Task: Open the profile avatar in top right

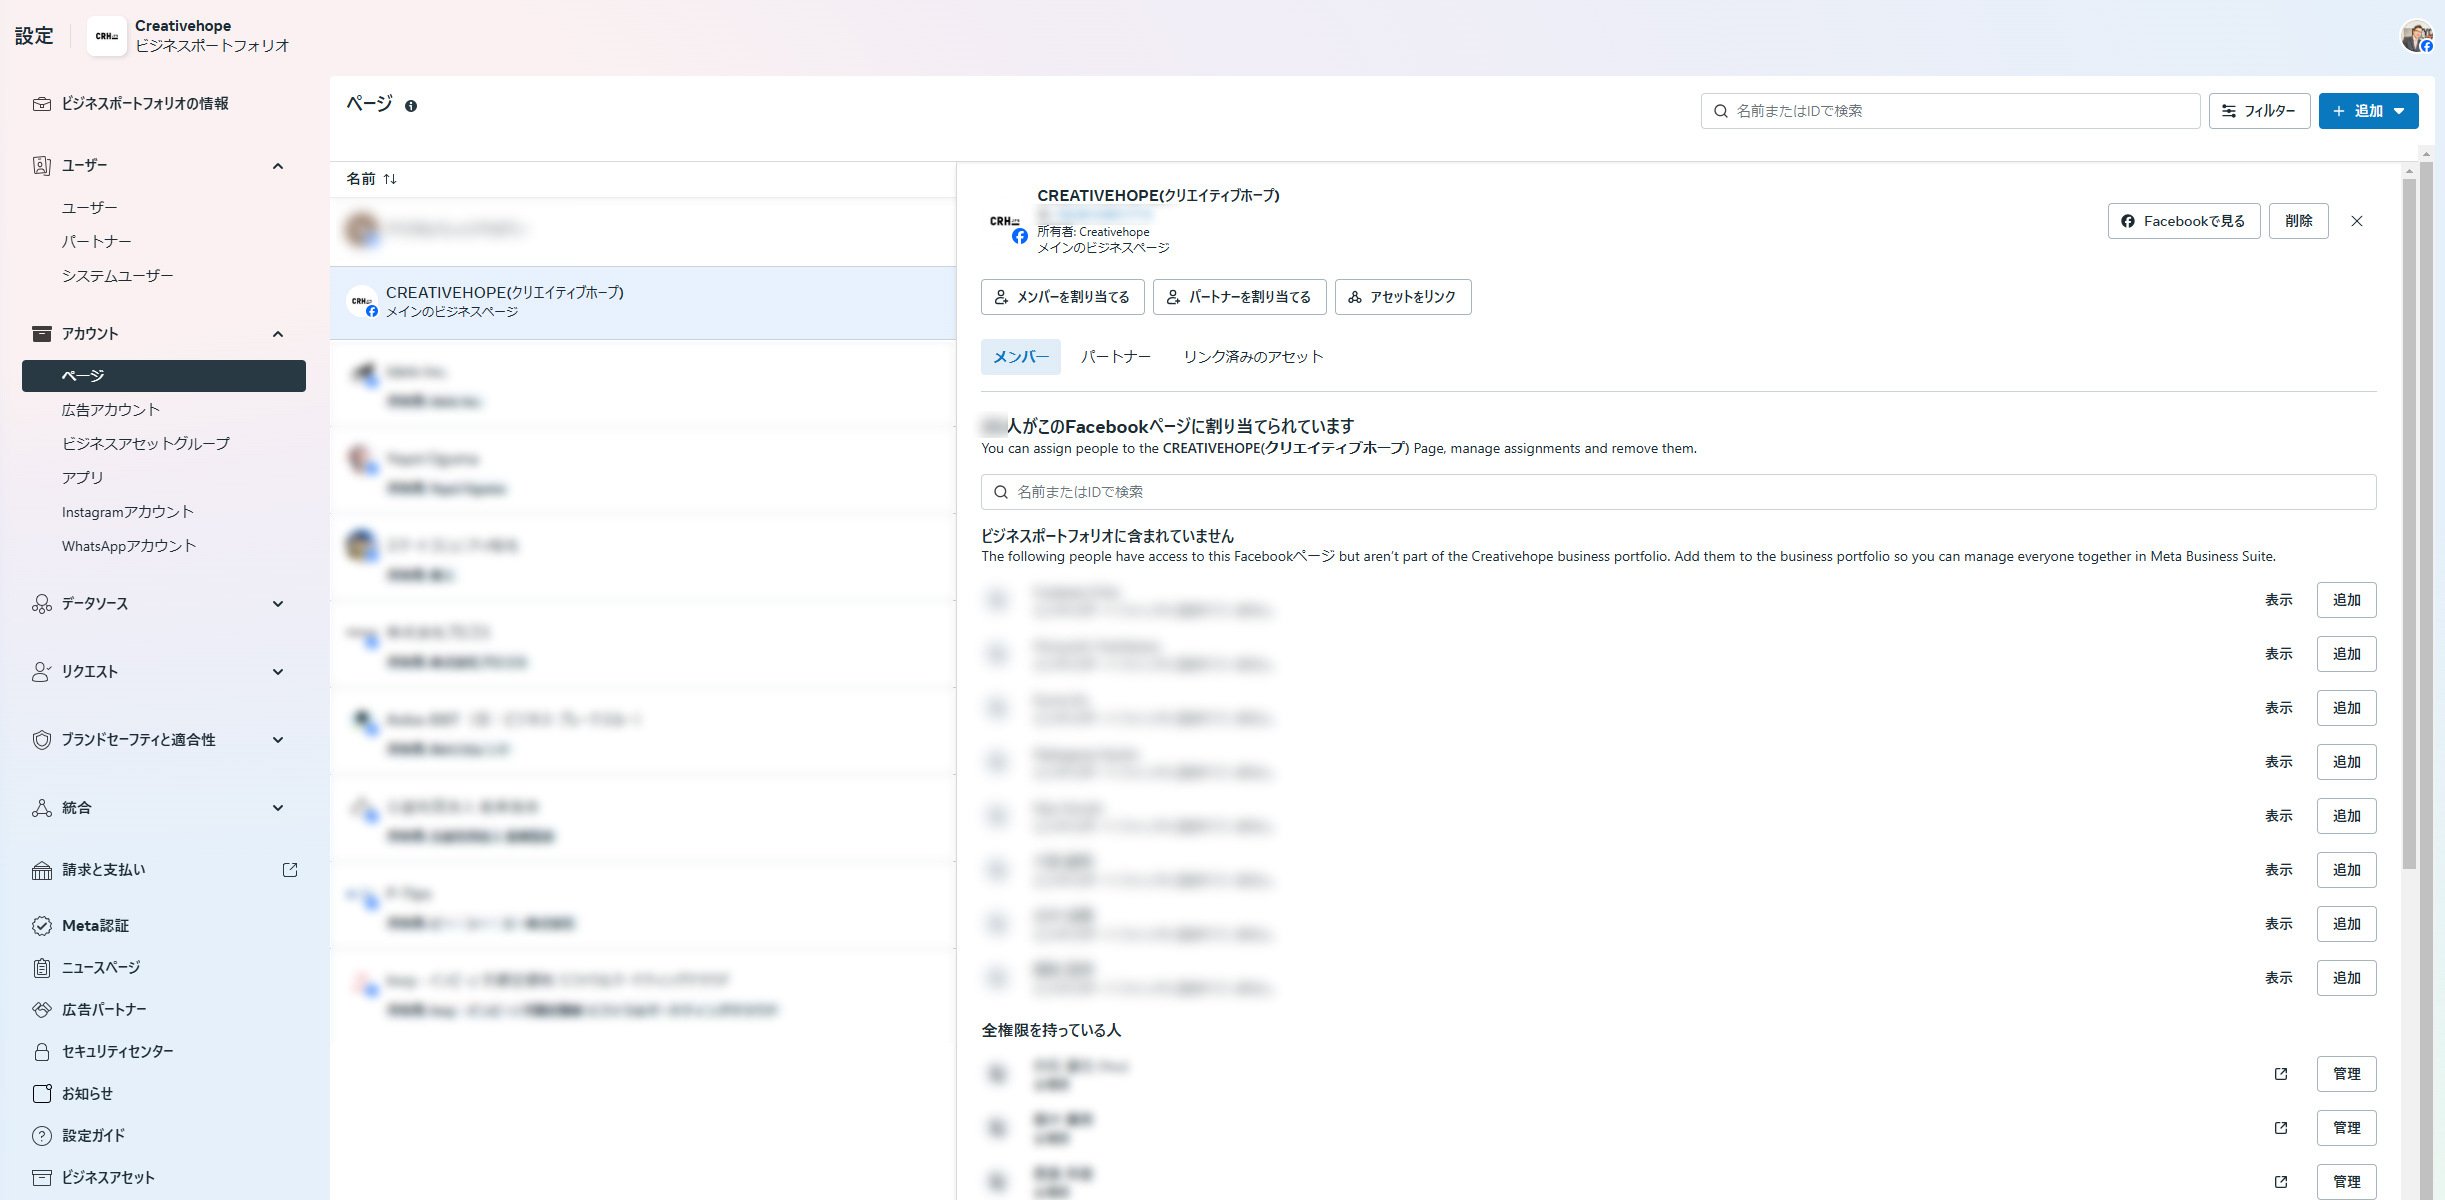Action: (x=2417, y=36)
